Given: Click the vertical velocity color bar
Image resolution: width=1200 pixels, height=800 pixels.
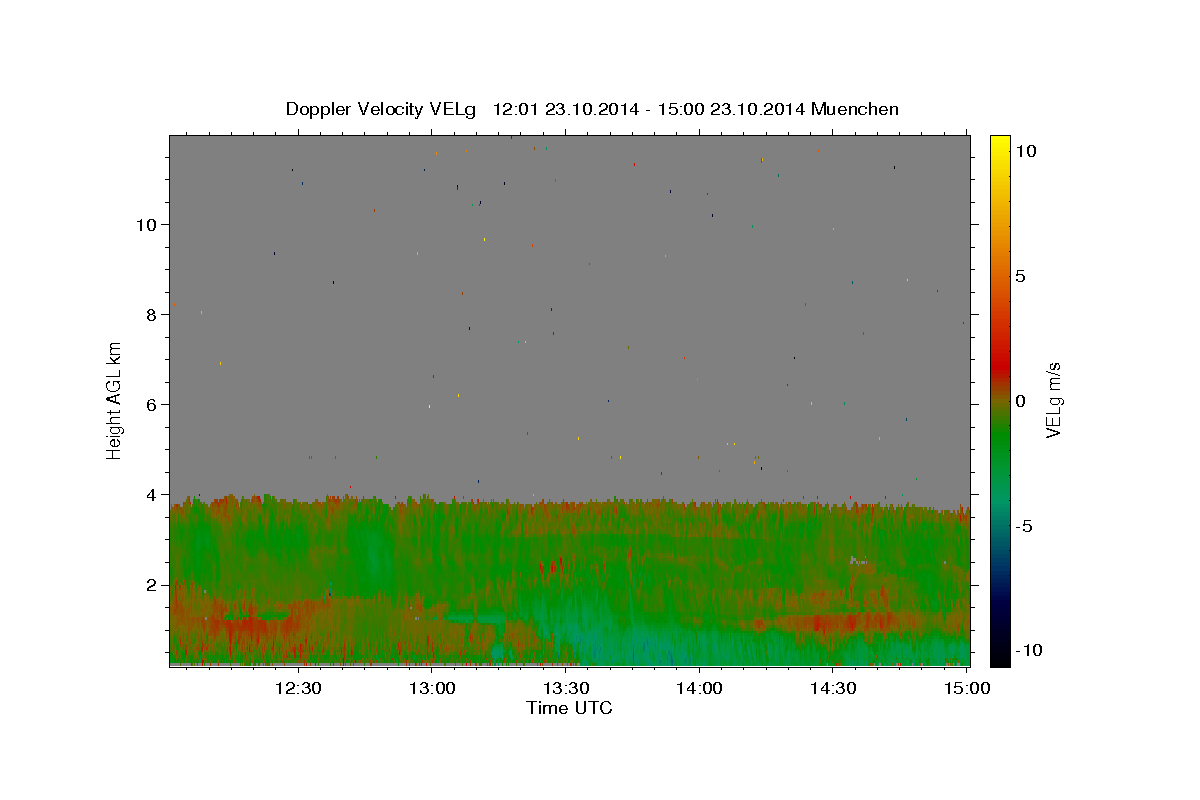Looking at the screenshot, I should [x=1000, y=400].
